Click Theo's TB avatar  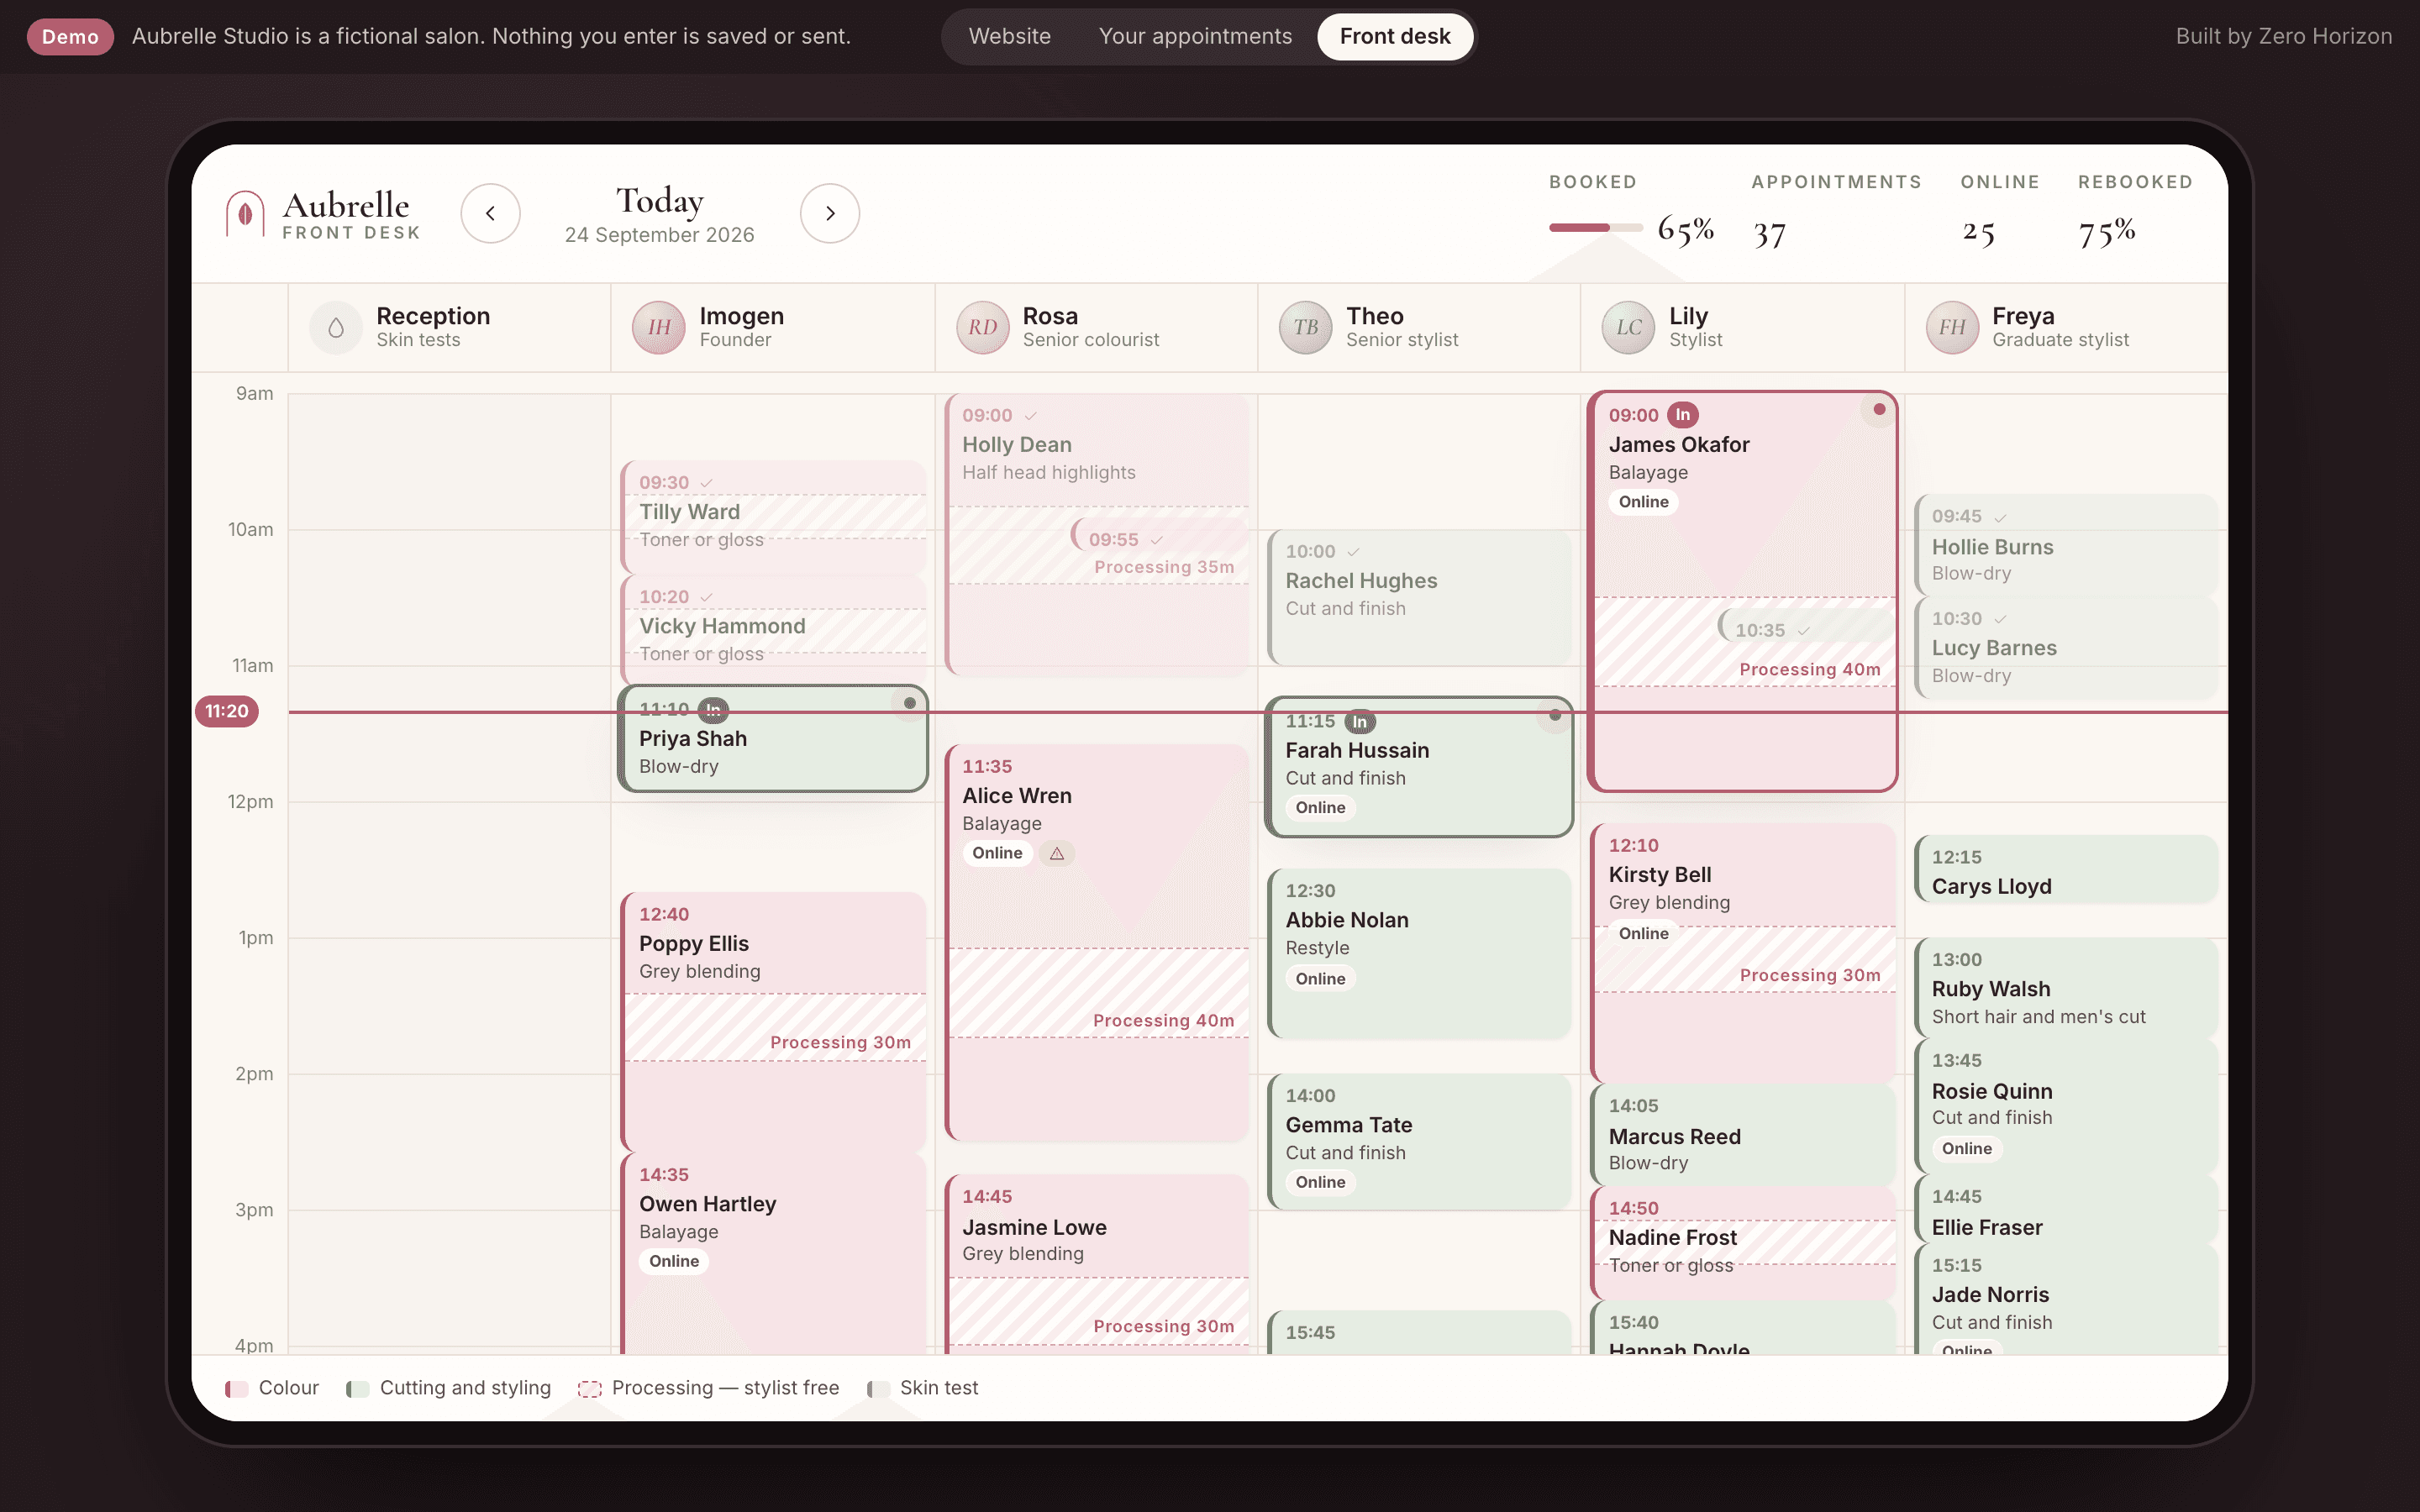(1305, 328)
